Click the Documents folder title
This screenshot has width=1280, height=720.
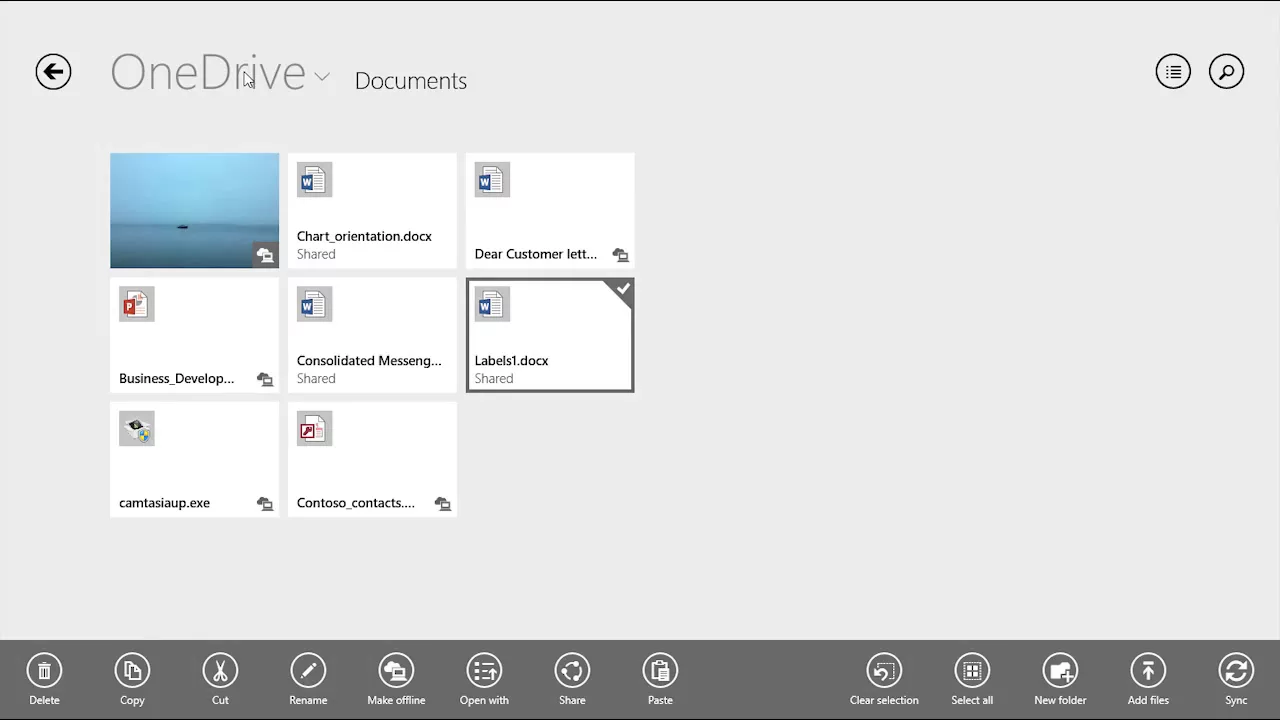pyautogui.click(x=410, y=81)
